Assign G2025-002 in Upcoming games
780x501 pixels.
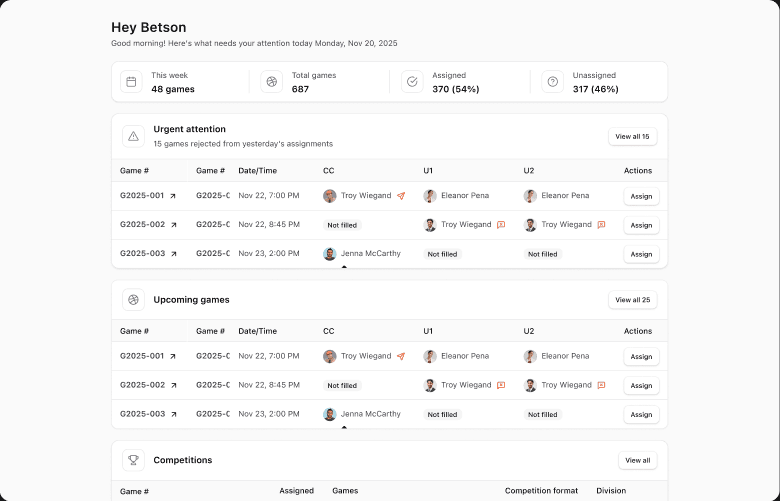[x=641, y=386]
